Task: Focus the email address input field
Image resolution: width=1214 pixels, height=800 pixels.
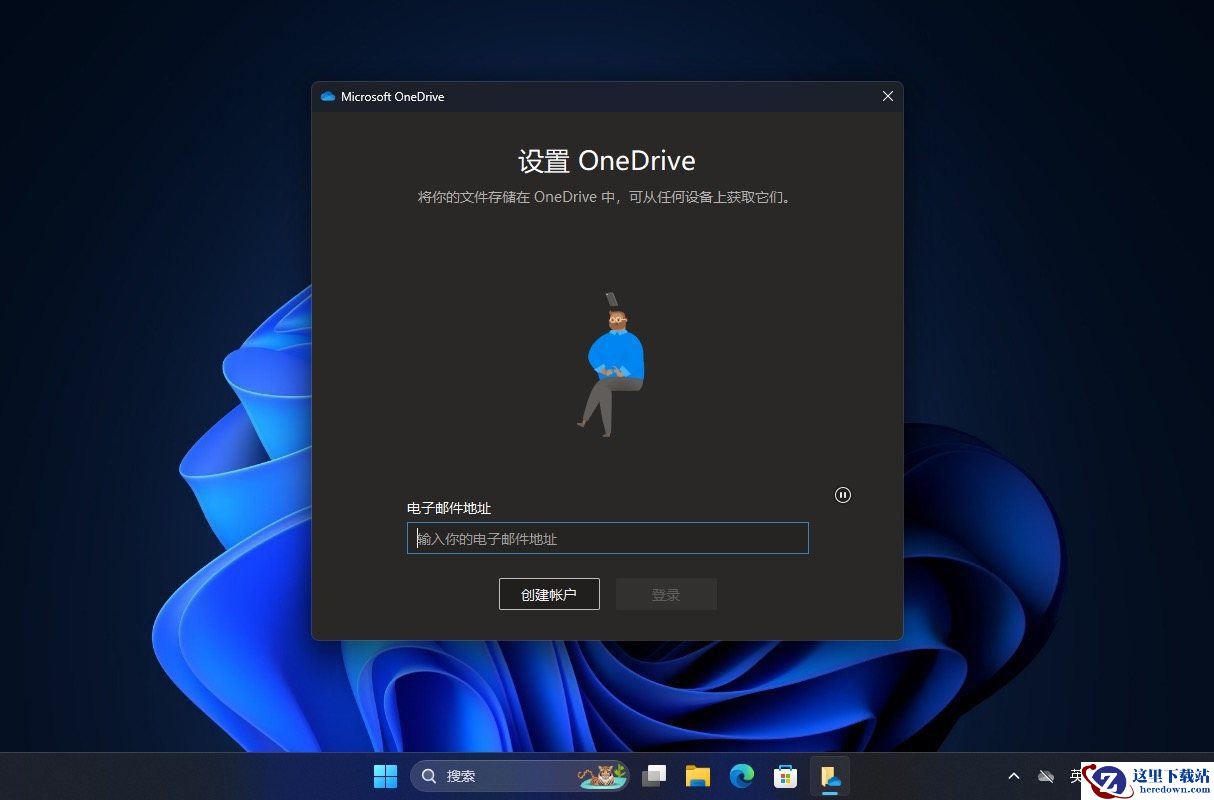Action: pyautogui.click(x=608, y=538)
